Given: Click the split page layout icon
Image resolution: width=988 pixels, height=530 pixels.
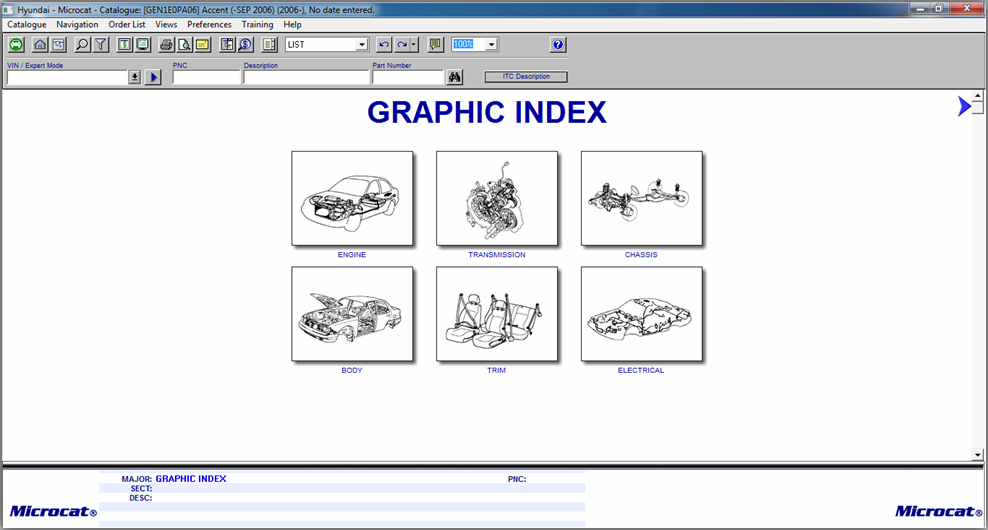Looking at the screenshot, I should 227,45.
